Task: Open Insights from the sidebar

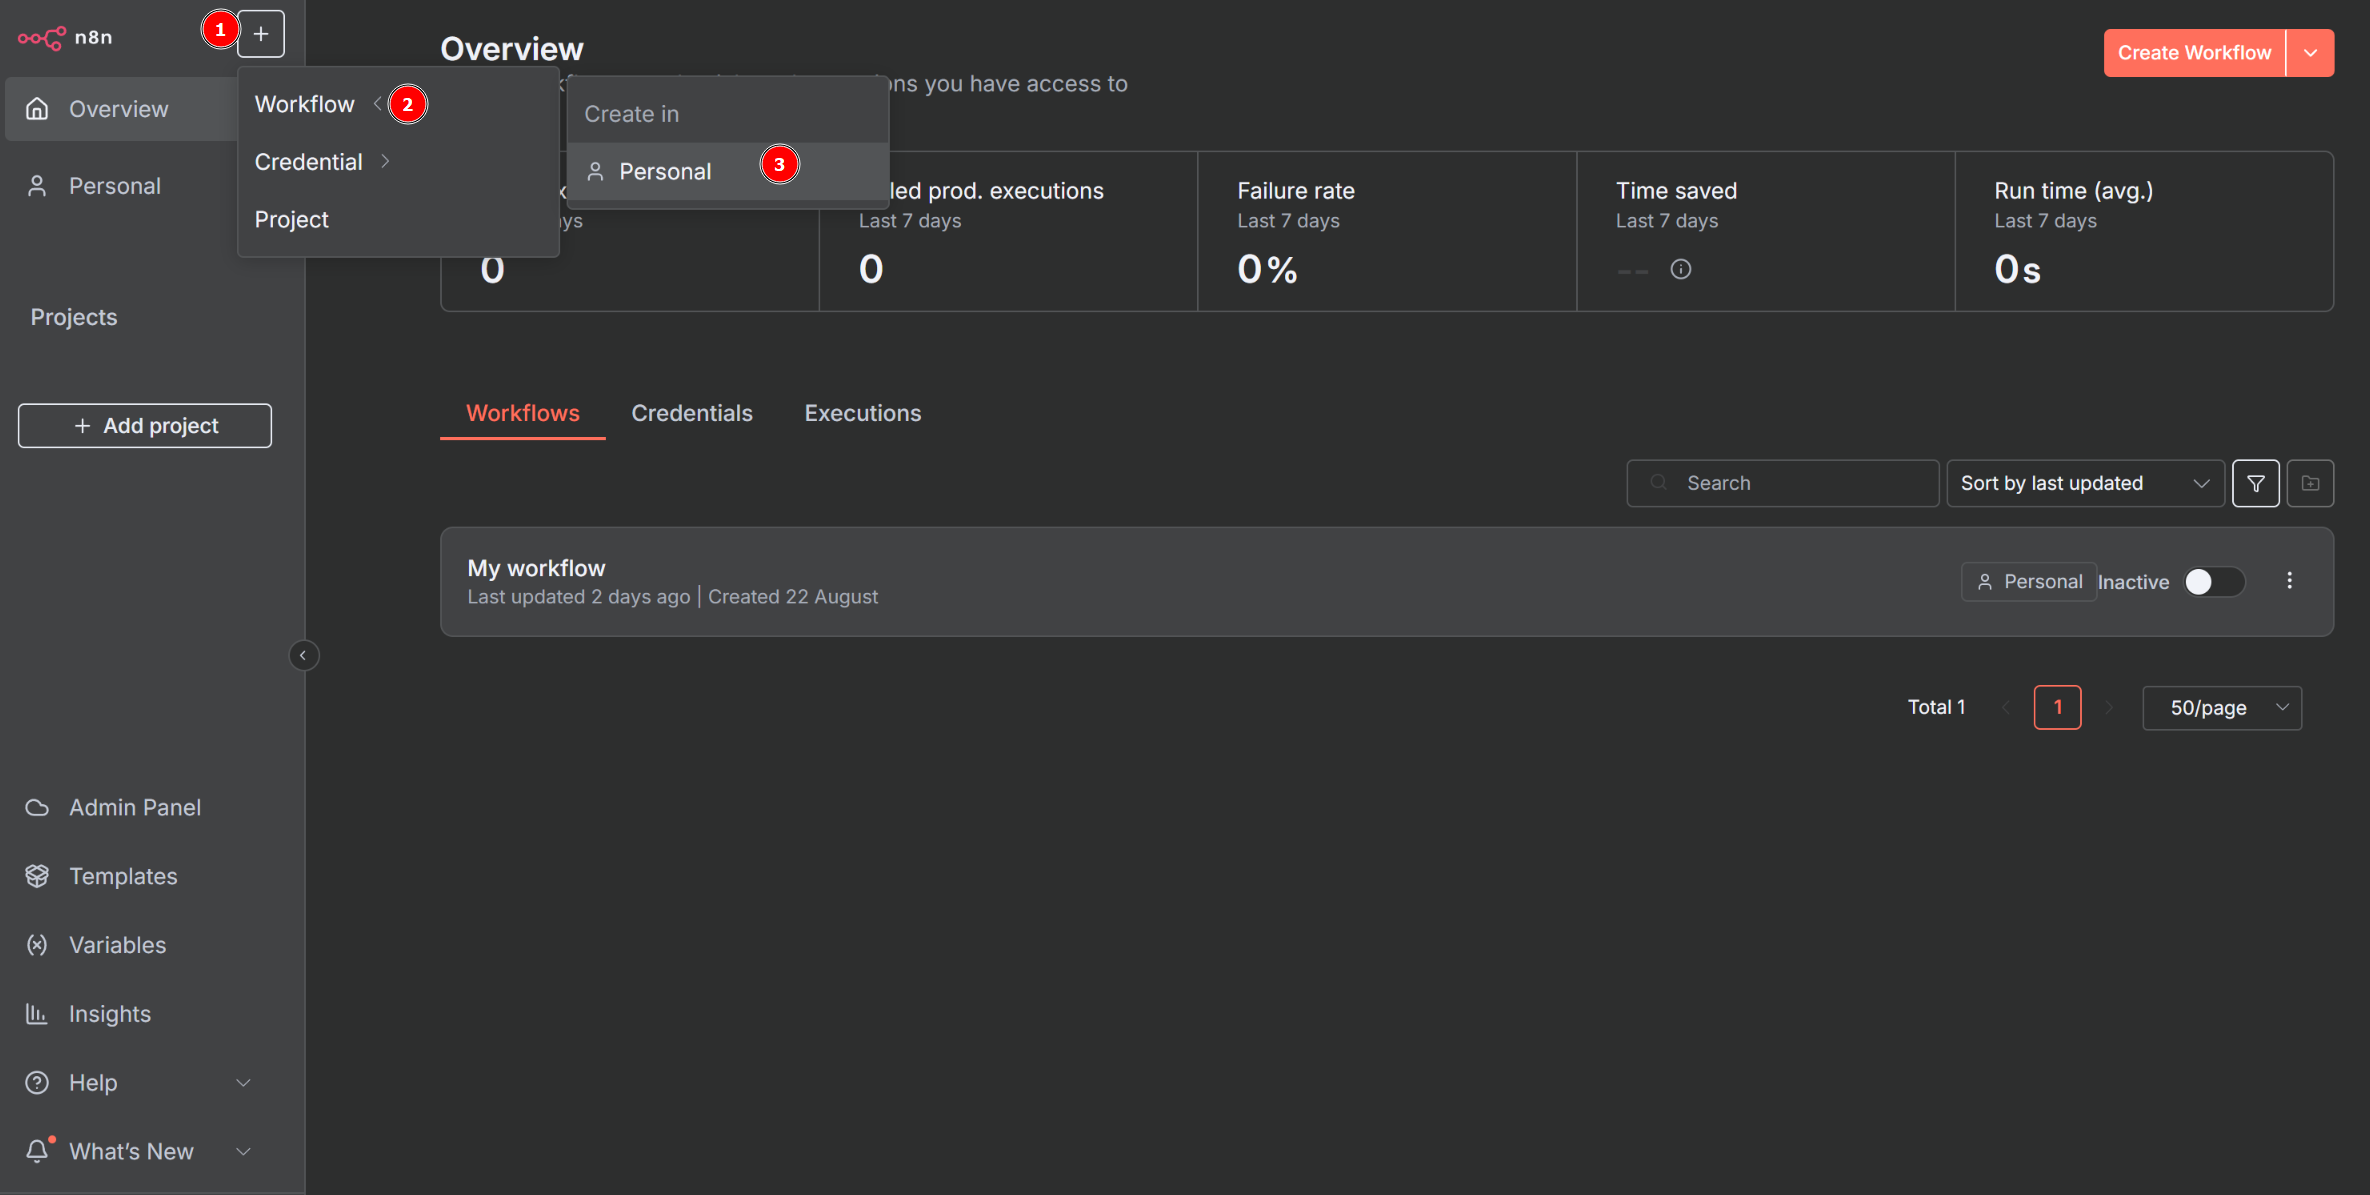Action: pyautogui.click(x=109, y=1014)
